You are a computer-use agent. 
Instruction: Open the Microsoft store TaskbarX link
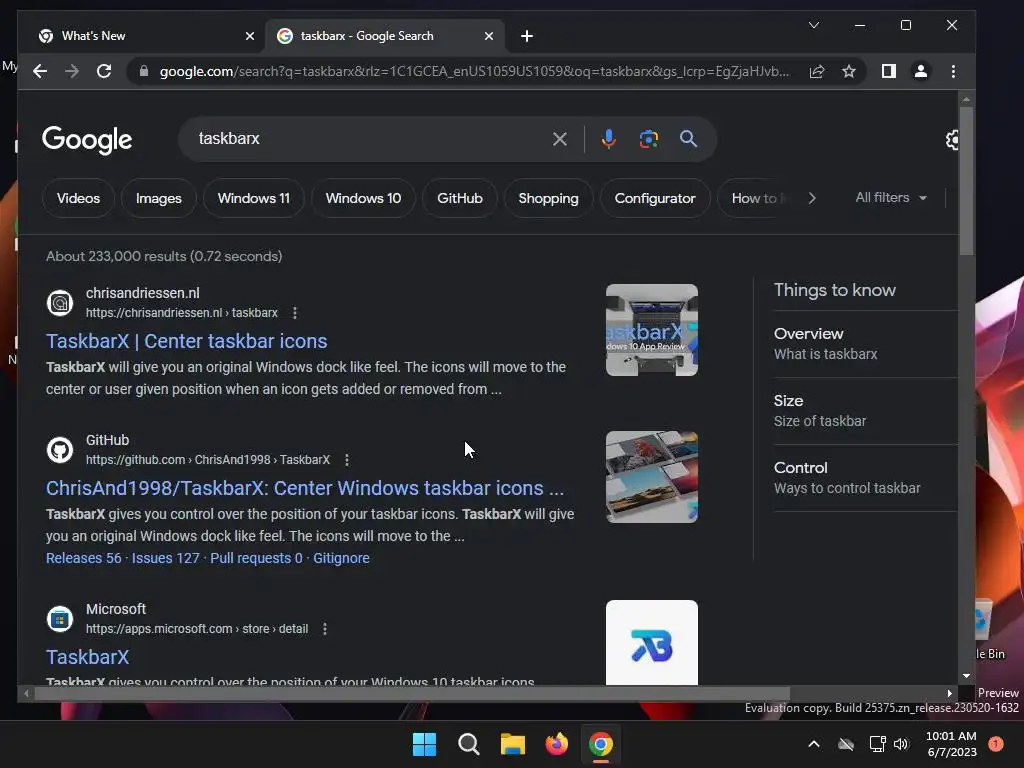coord(88,657)
